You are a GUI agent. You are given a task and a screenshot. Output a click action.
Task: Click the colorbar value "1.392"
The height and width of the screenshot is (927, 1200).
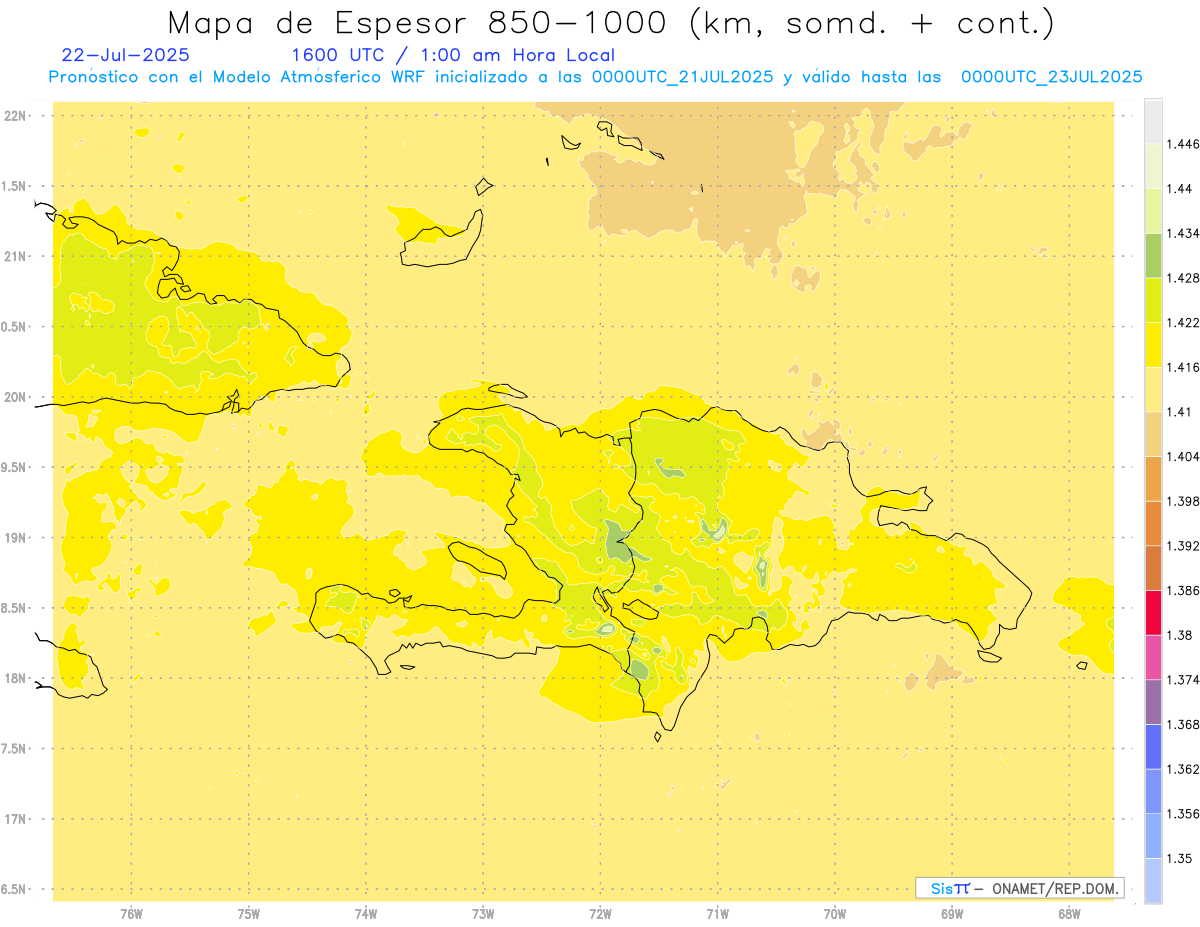pos(1183,546)
